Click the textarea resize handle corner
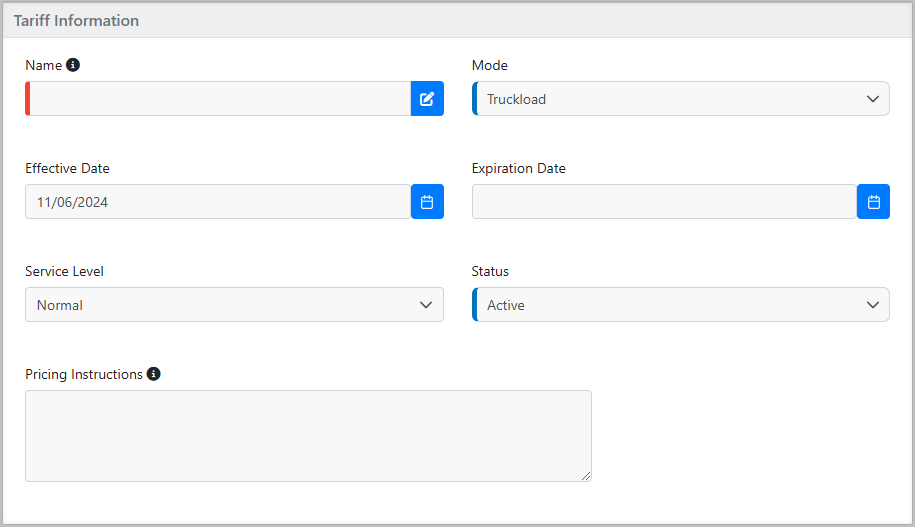 pyautogui.click(x=586, y=476)
